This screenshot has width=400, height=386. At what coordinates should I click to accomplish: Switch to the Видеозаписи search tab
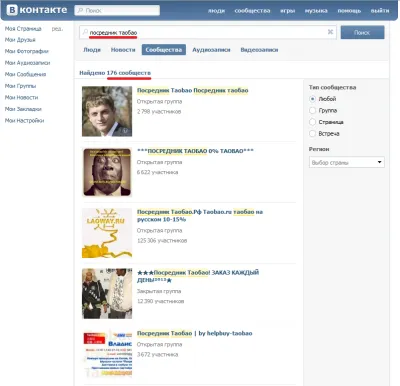259,50
